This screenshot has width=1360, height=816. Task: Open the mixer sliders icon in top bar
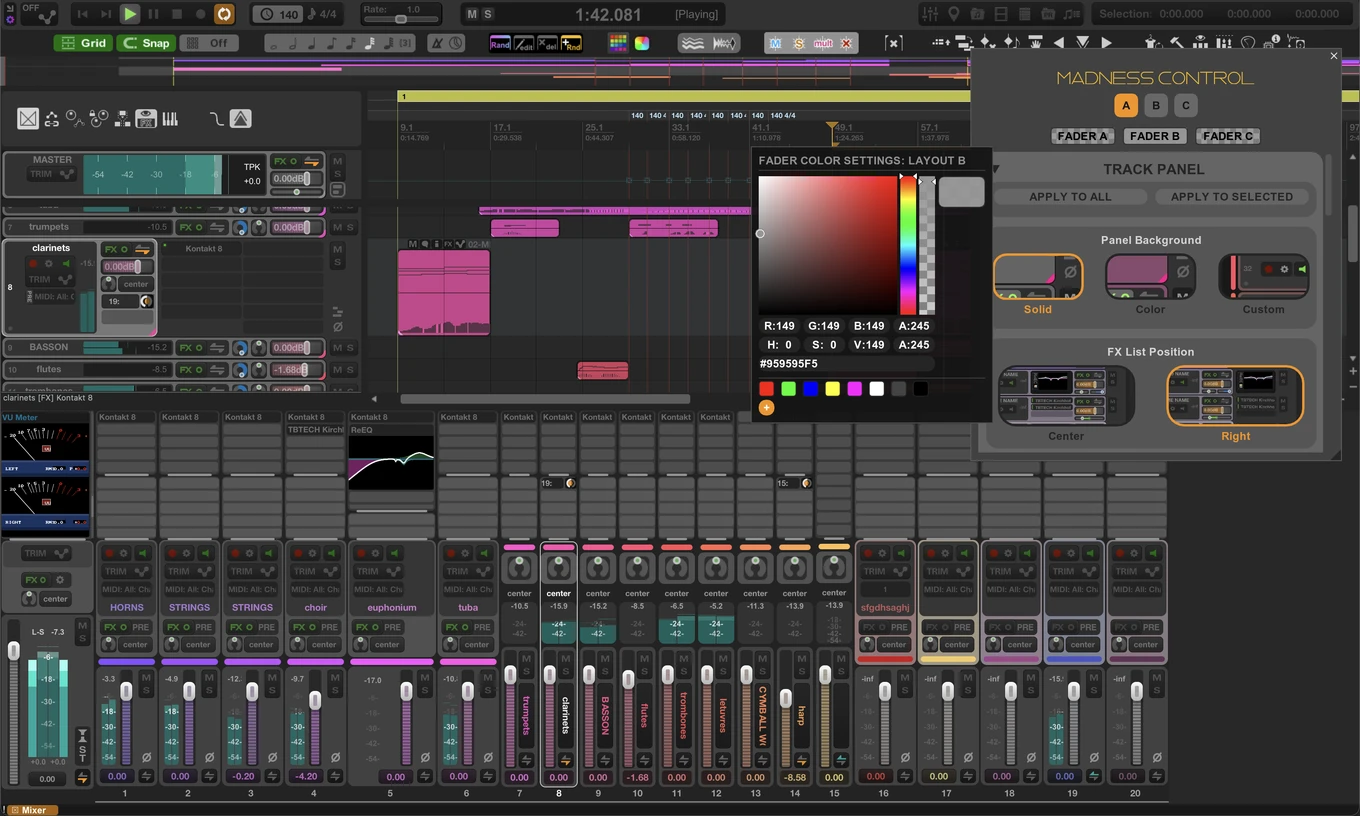point(929,14)
